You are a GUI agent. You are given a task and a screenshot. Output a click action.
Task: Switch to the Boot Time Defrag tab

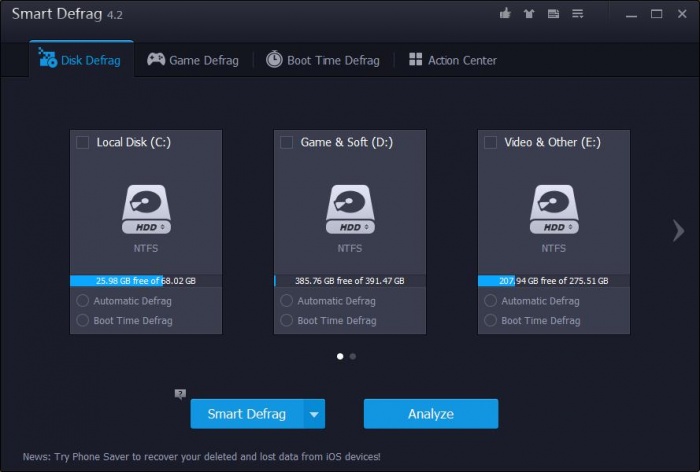coord(323,60)
